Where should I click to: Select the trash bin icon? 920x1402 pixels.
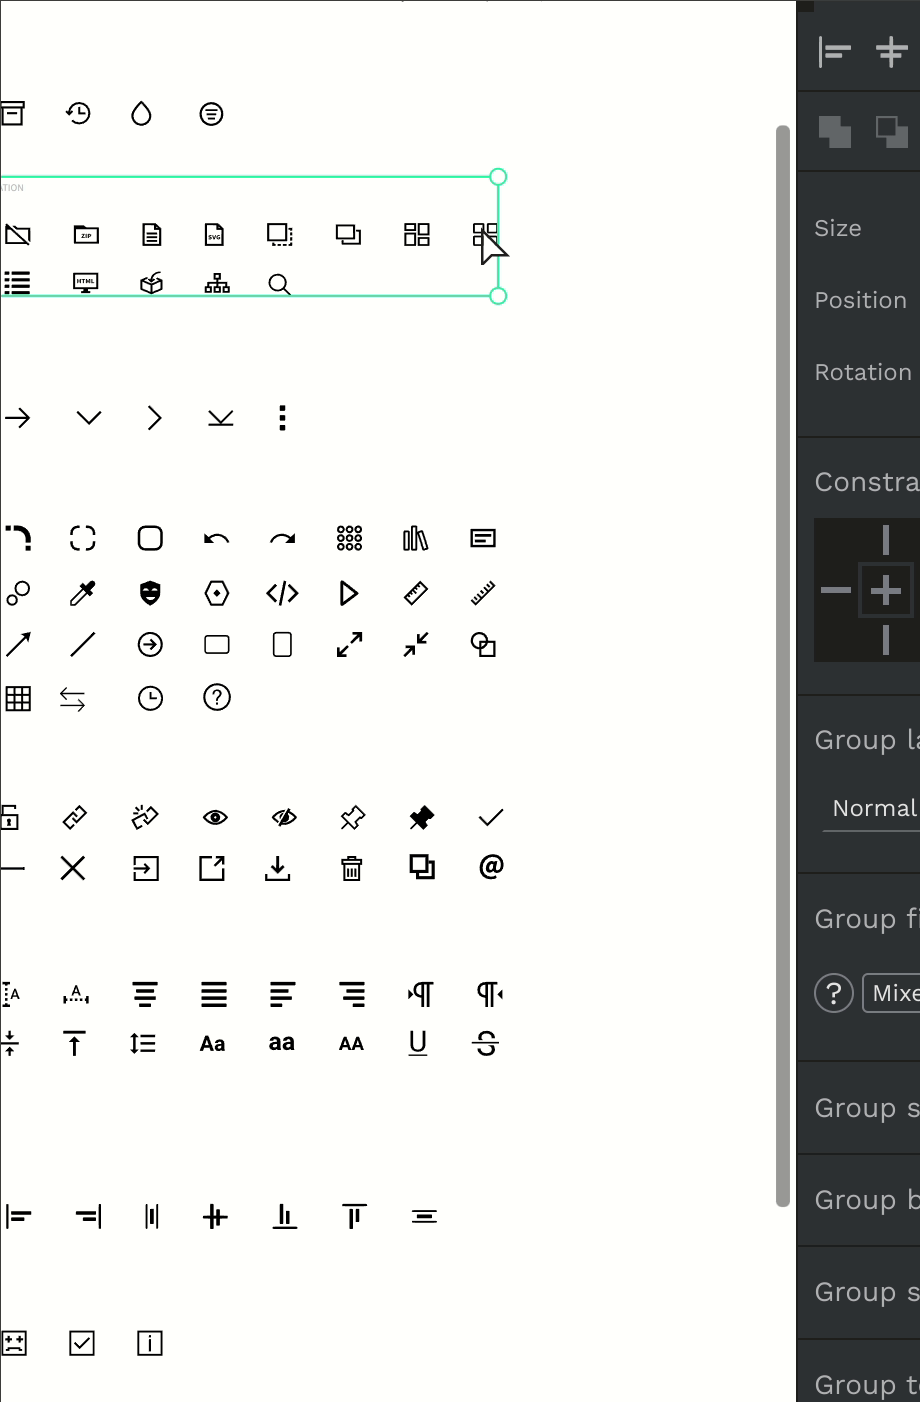coord(351,868)
